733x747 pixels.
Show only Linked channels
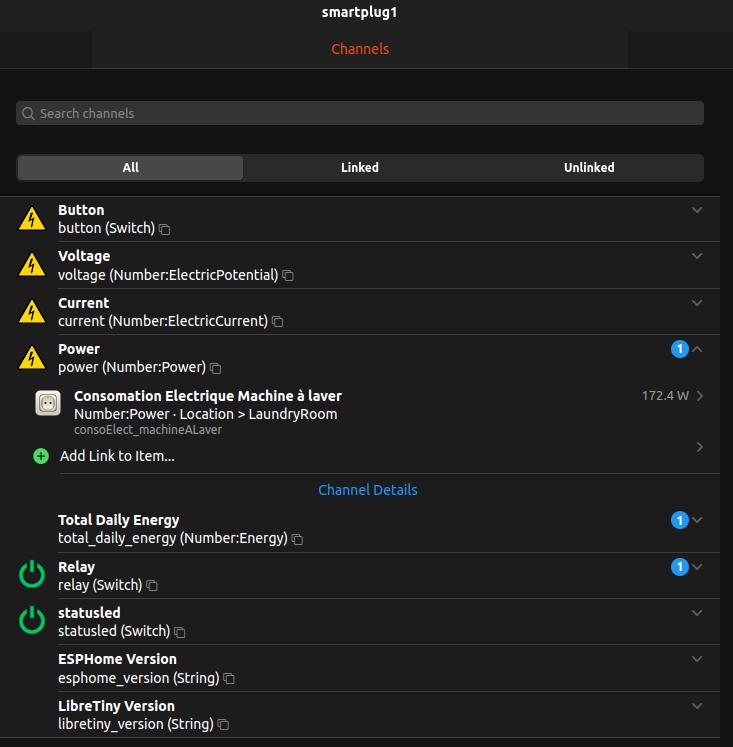(x=360, y=168)
